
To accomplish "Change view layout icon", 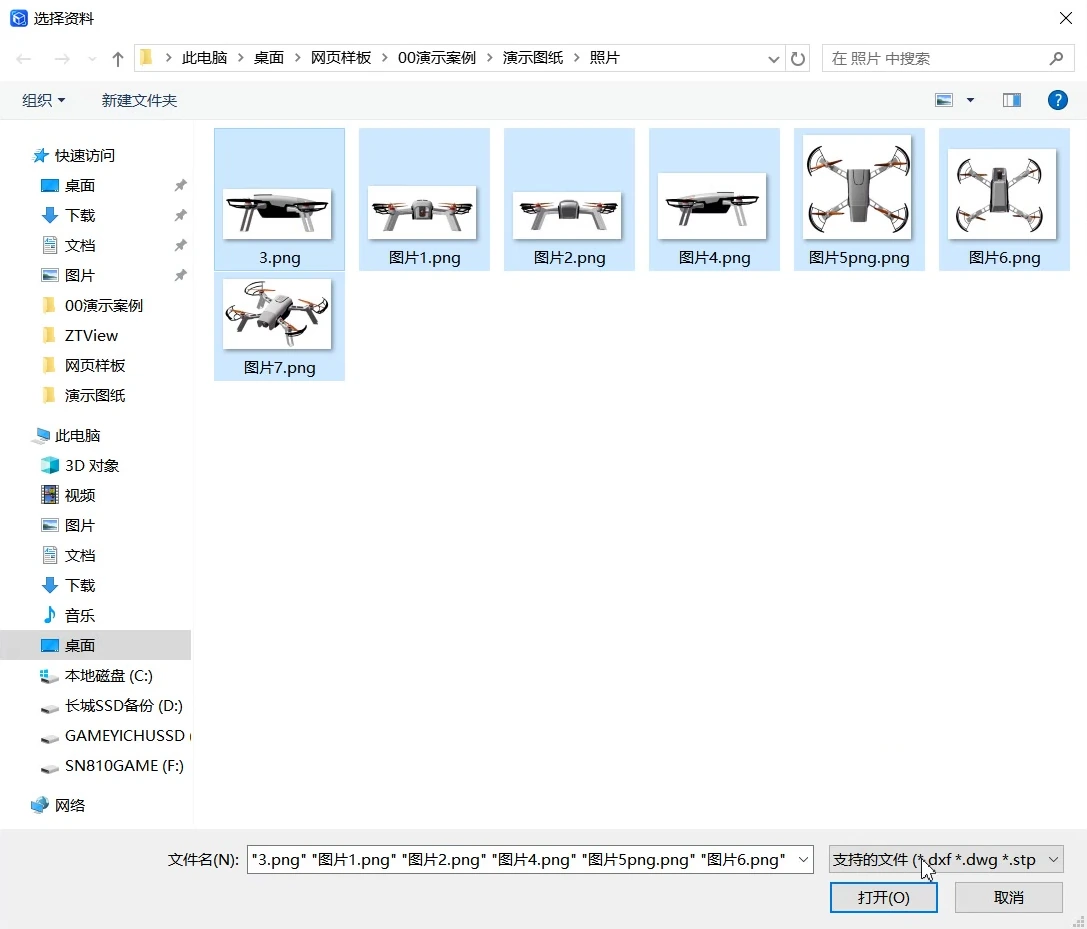I will coord(944,101).
